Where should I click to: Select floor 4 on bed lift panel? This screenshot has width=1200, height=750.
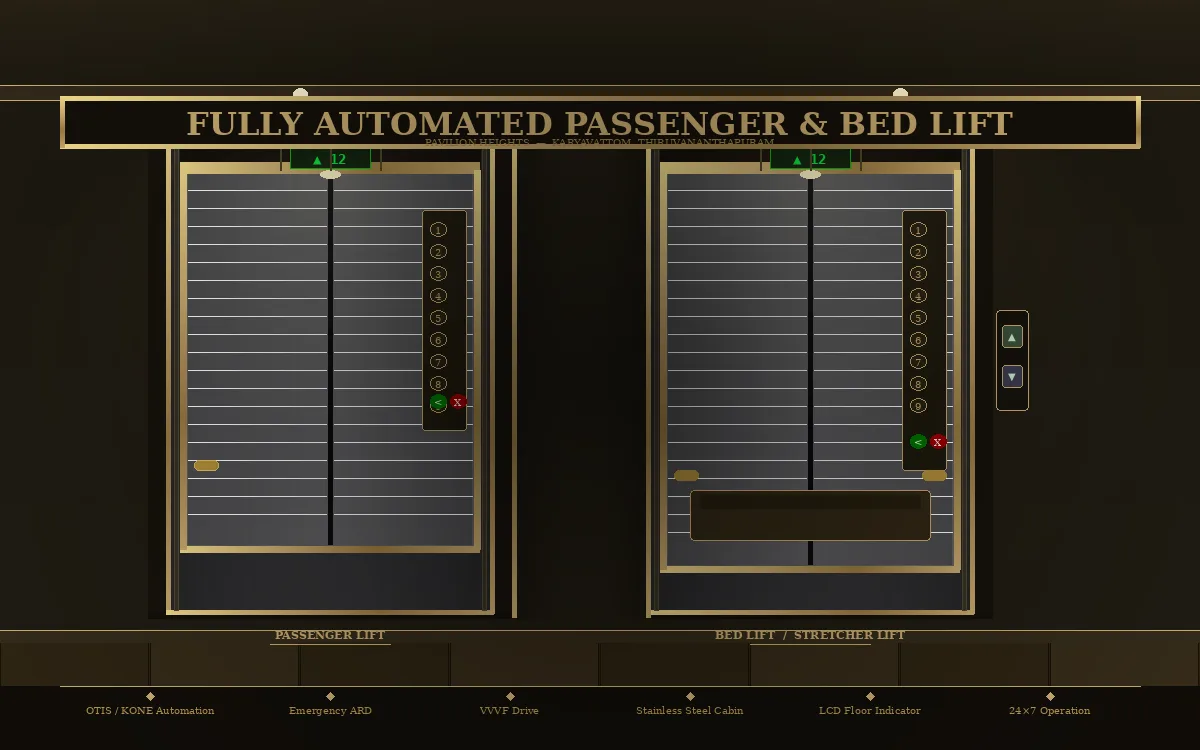918,296
